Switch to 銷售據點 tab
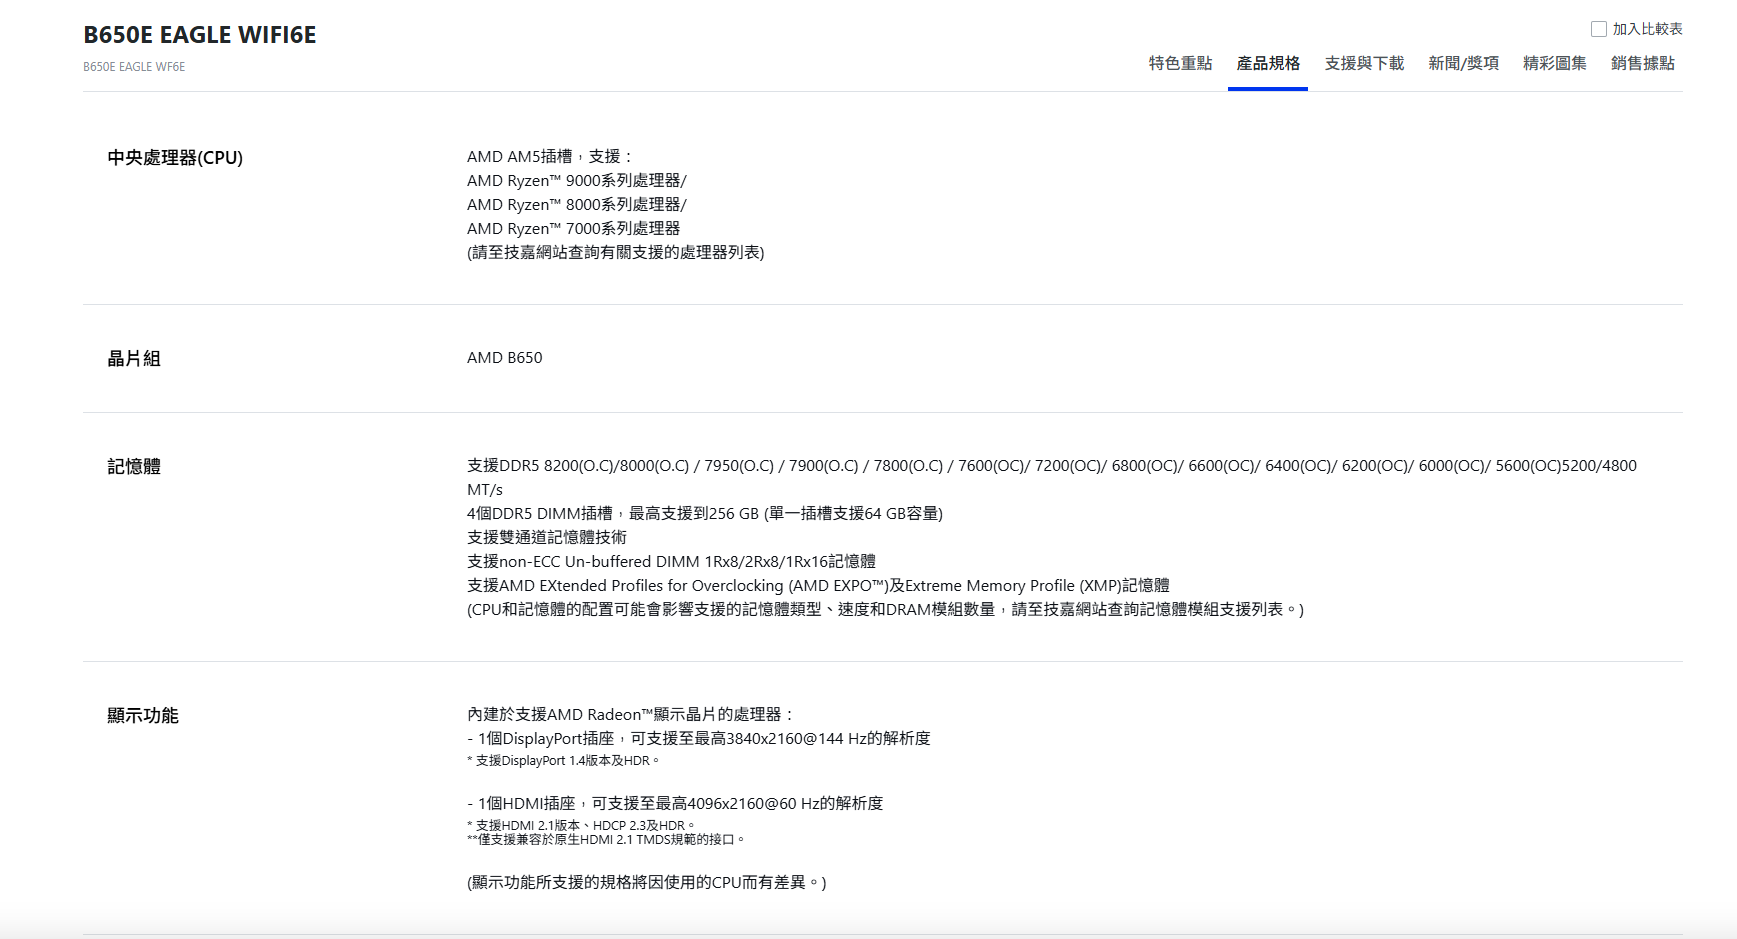 point(1642,63)
